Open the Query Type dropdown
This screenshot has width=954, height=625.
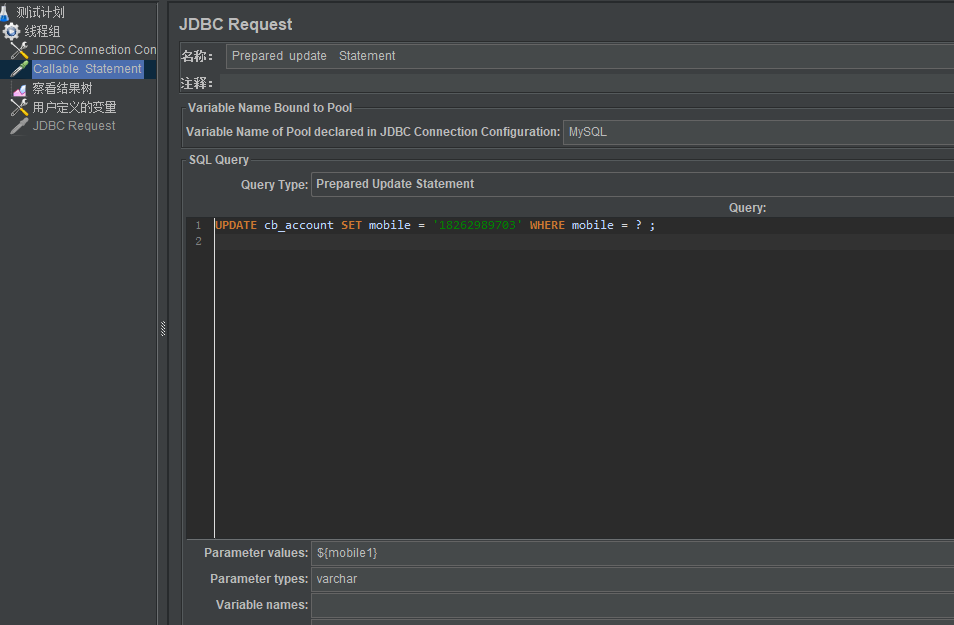click(632, 184)
